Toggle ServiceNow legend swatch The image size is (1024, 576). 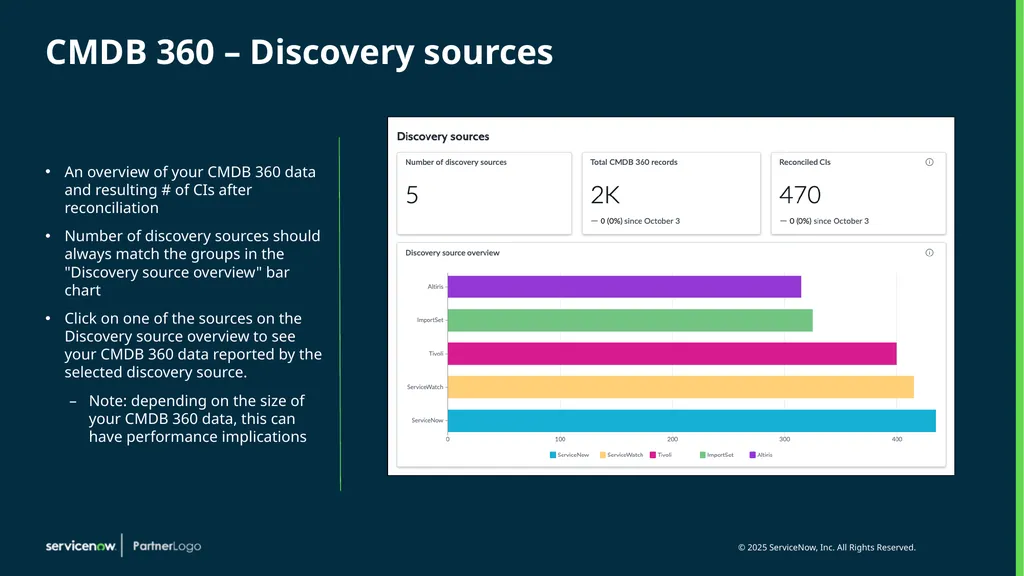click(x=553, y=455)
